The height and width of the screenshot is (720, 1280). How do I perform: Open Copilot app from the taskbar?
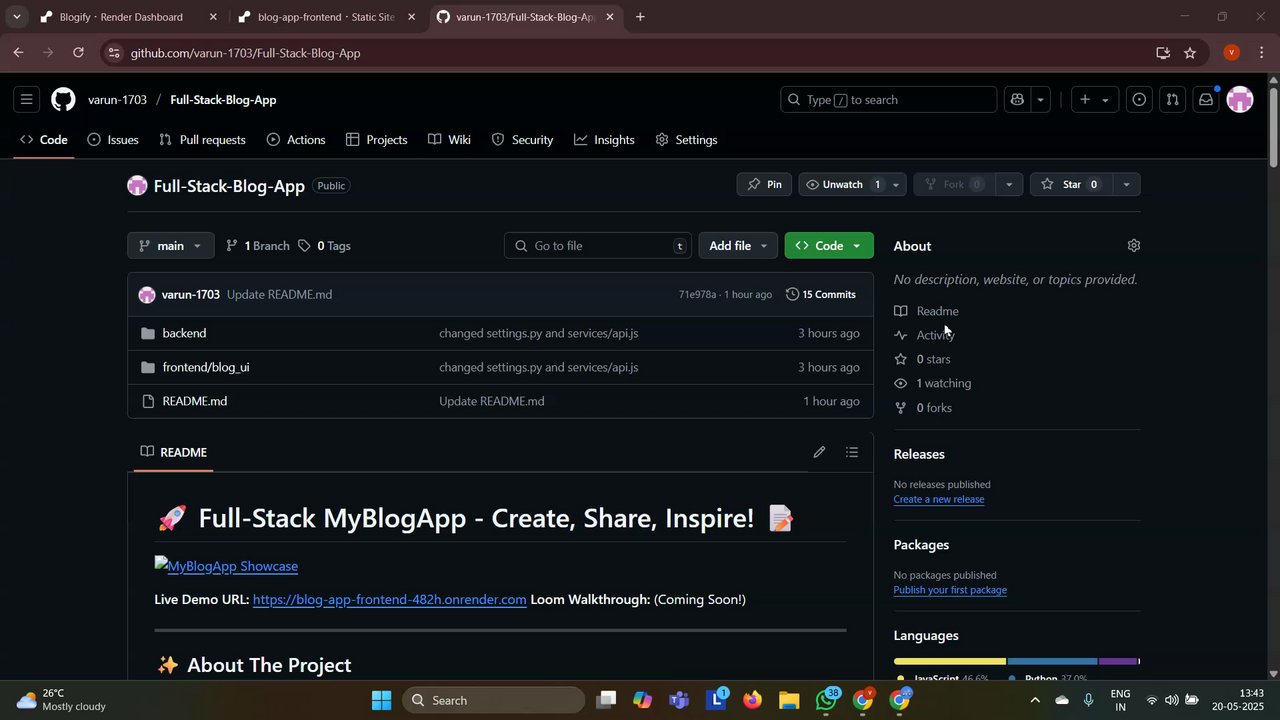tap(642, 700)
